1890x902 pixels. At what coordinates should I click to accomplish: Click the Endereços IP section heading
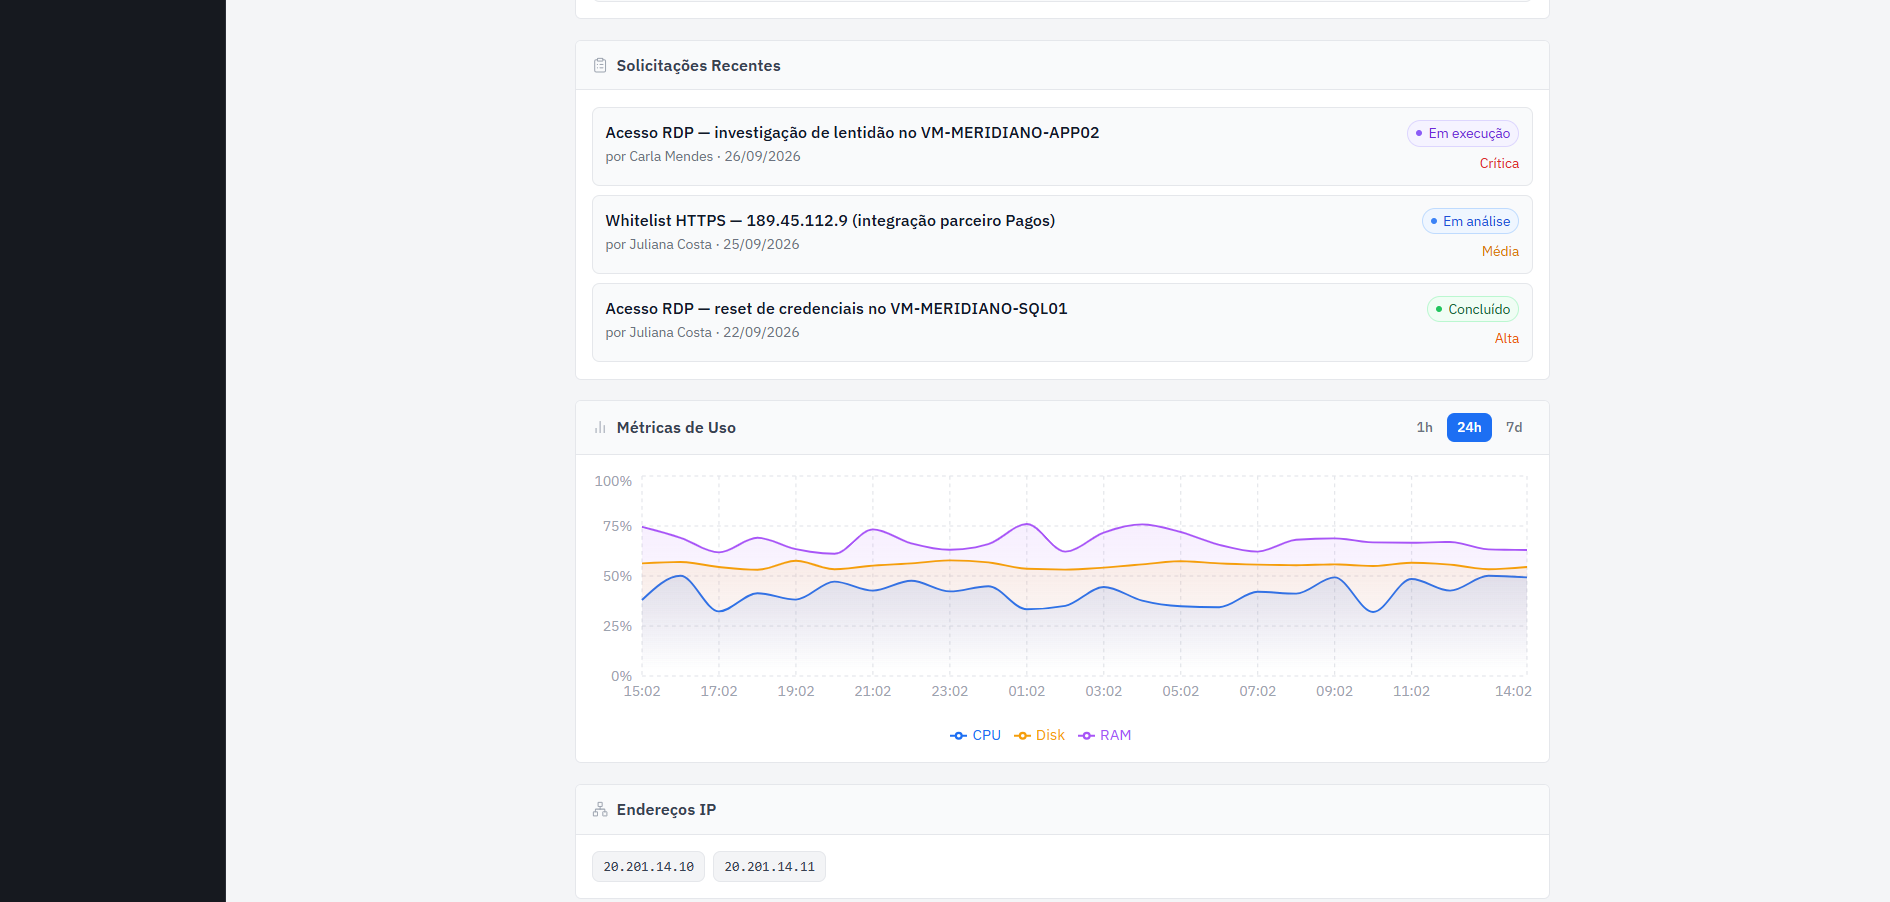(666, 810)
